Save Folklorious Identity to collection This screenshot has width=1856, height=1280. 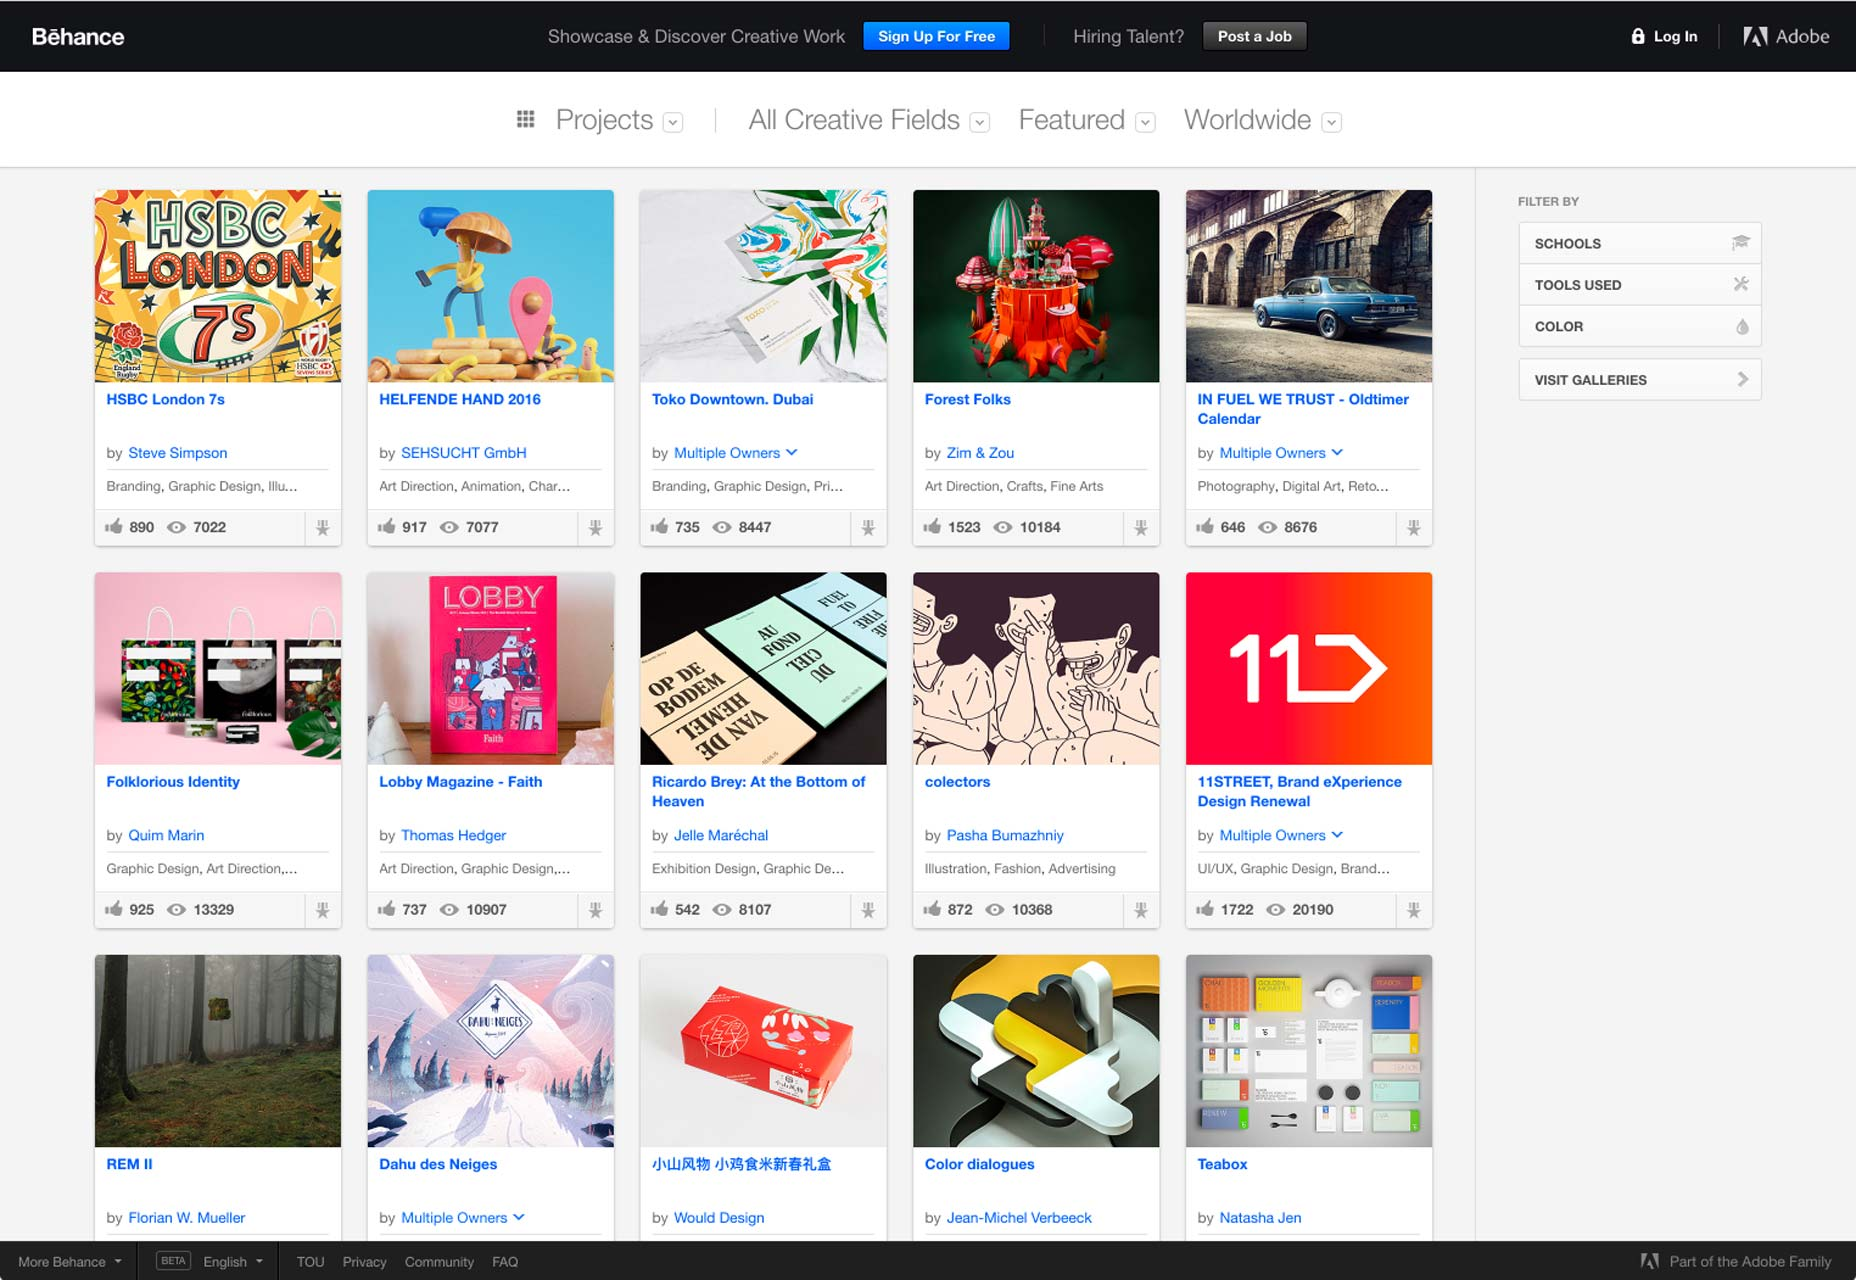pos(323,910)
